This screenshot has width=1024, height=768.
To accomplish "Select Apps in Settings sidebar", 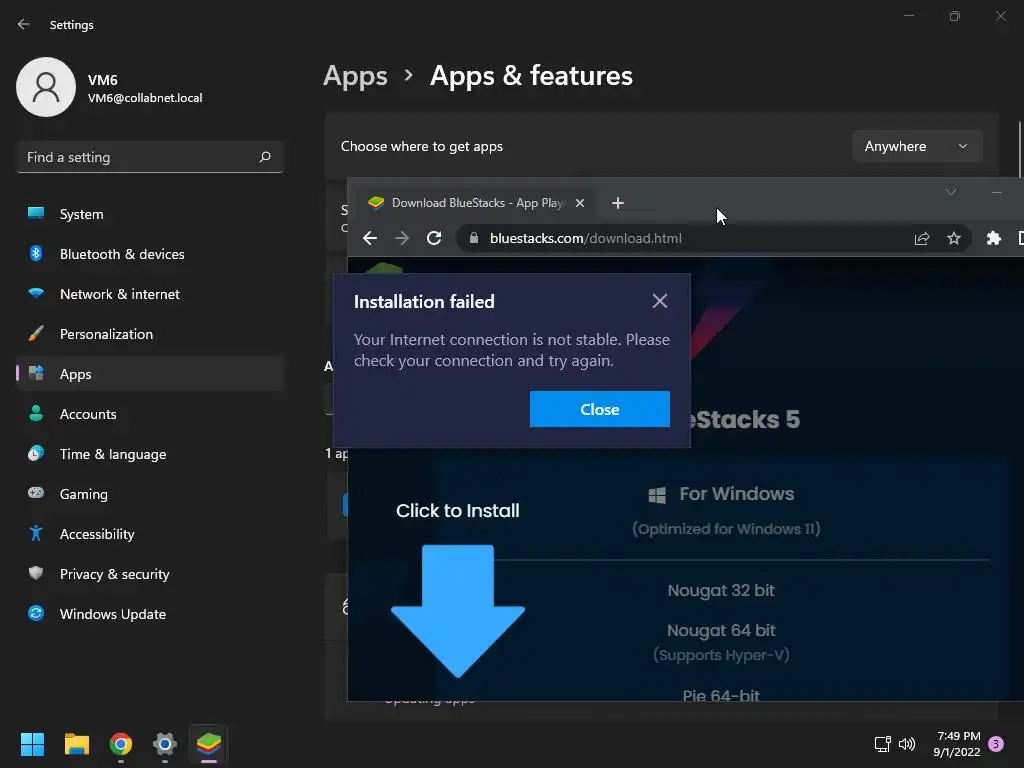I will click(x=150, y=374).
